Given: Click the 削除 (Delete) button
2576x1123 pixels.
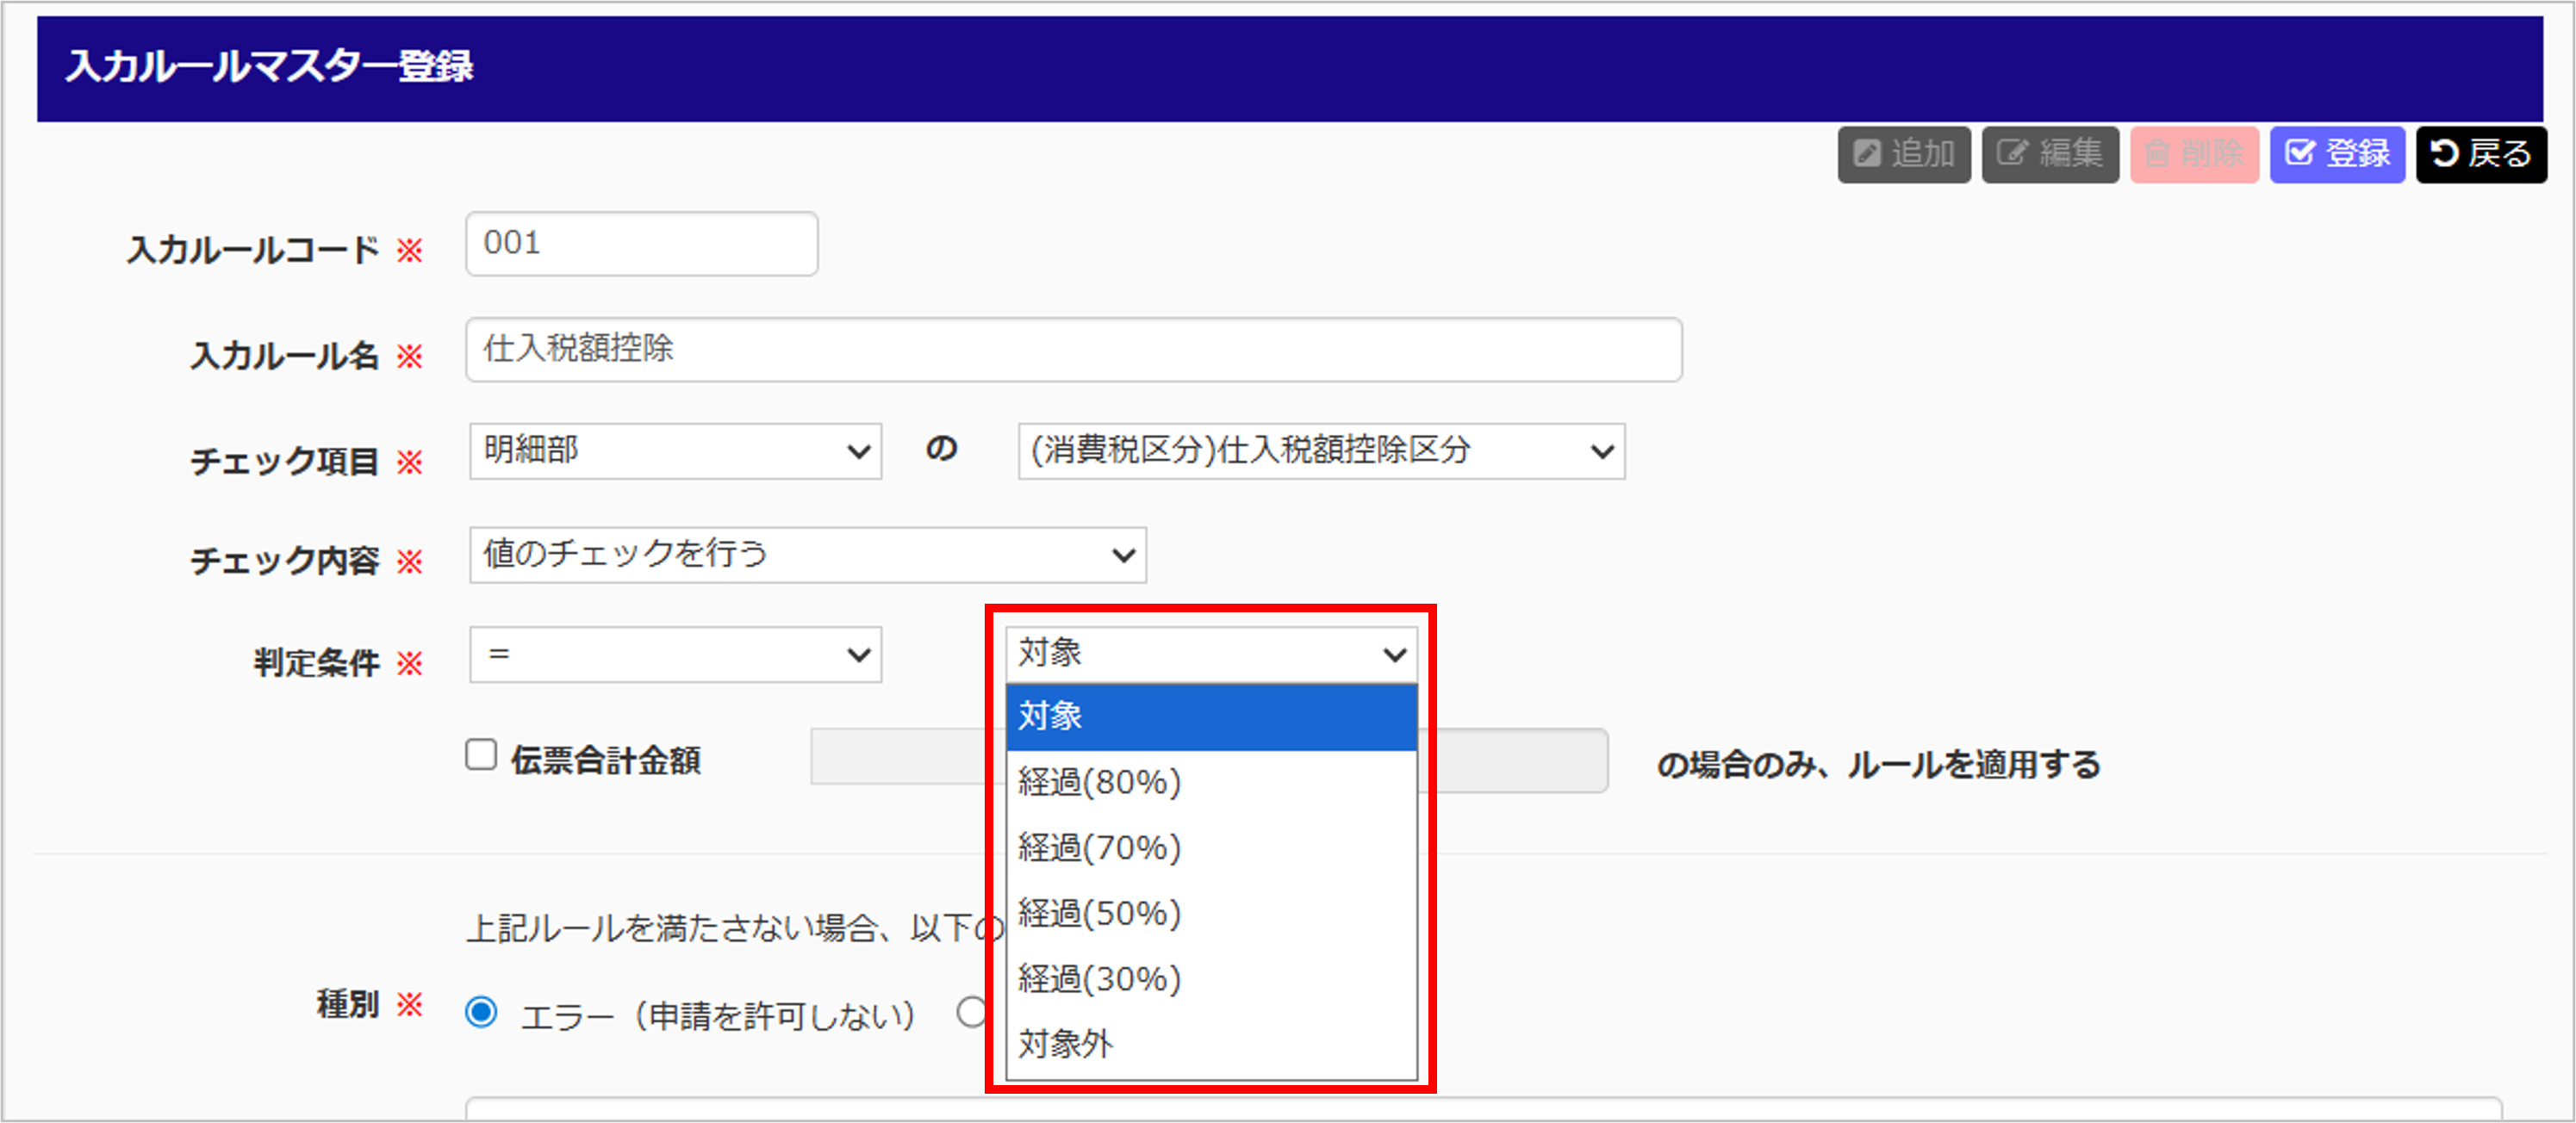Looking at the screenshot, I should coord(2194,154).
